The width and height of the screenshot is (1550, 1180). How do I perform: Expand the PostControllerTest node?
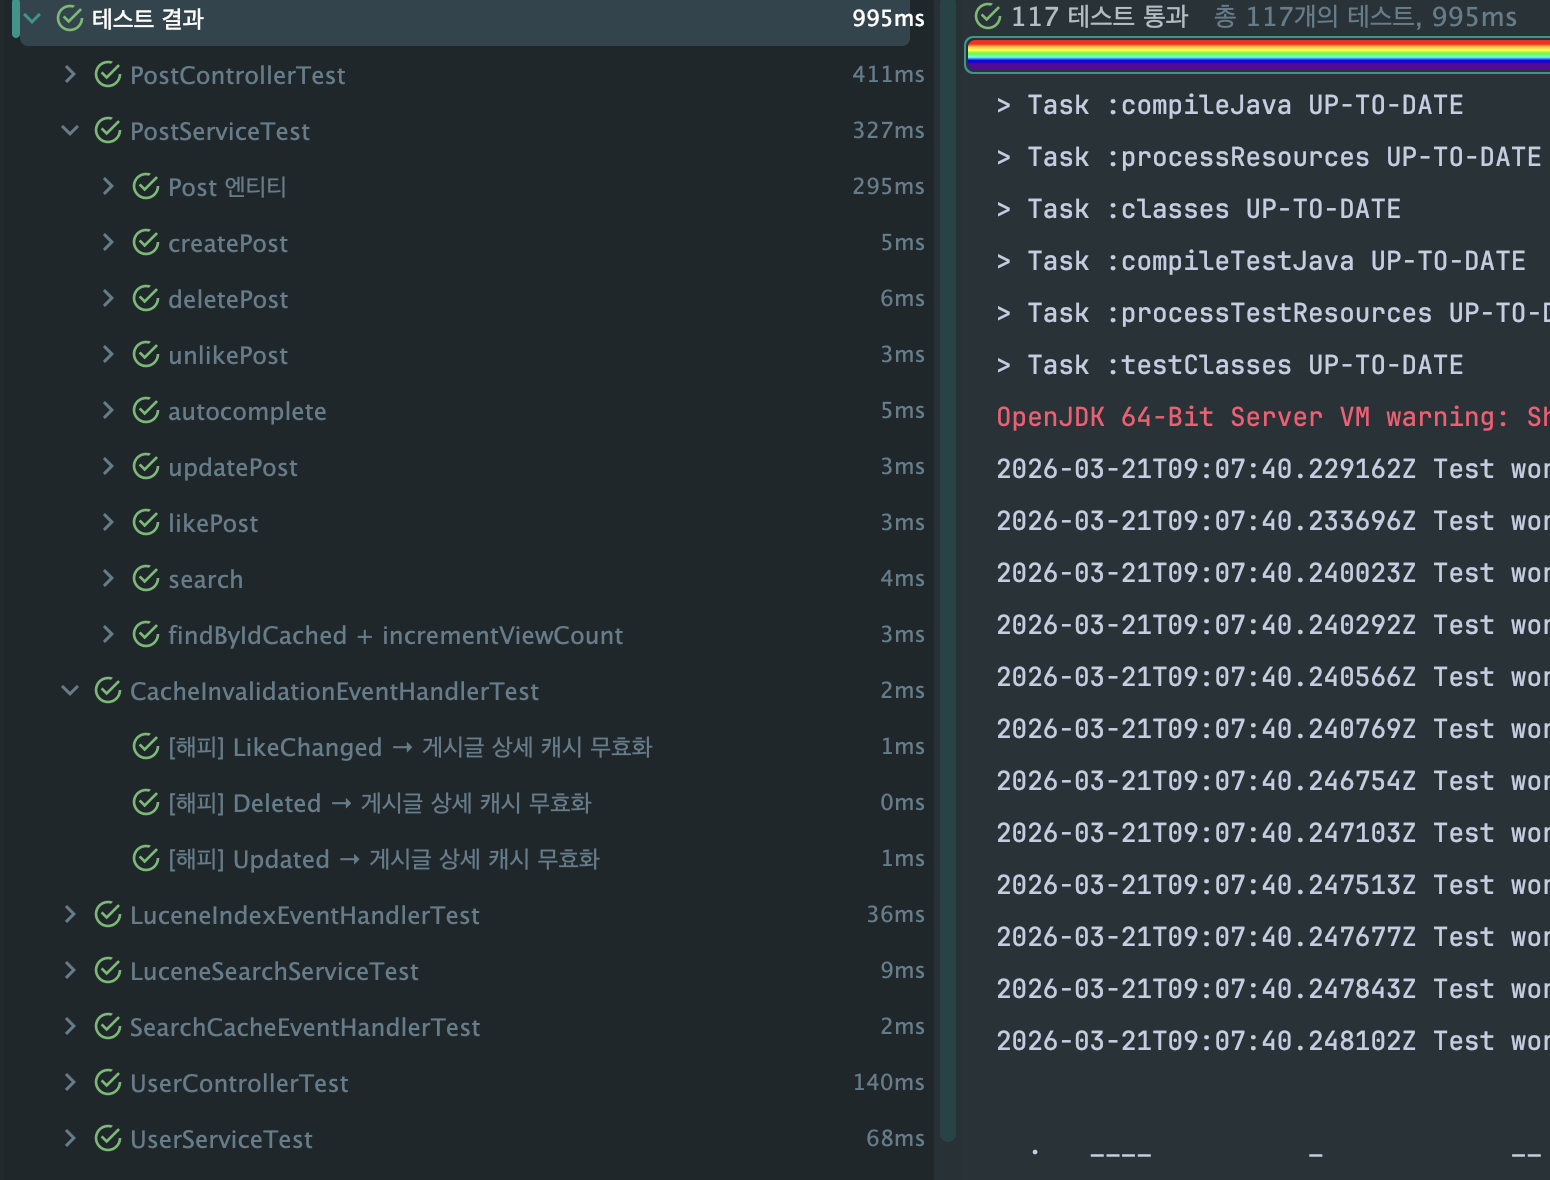tap(70, 75)
